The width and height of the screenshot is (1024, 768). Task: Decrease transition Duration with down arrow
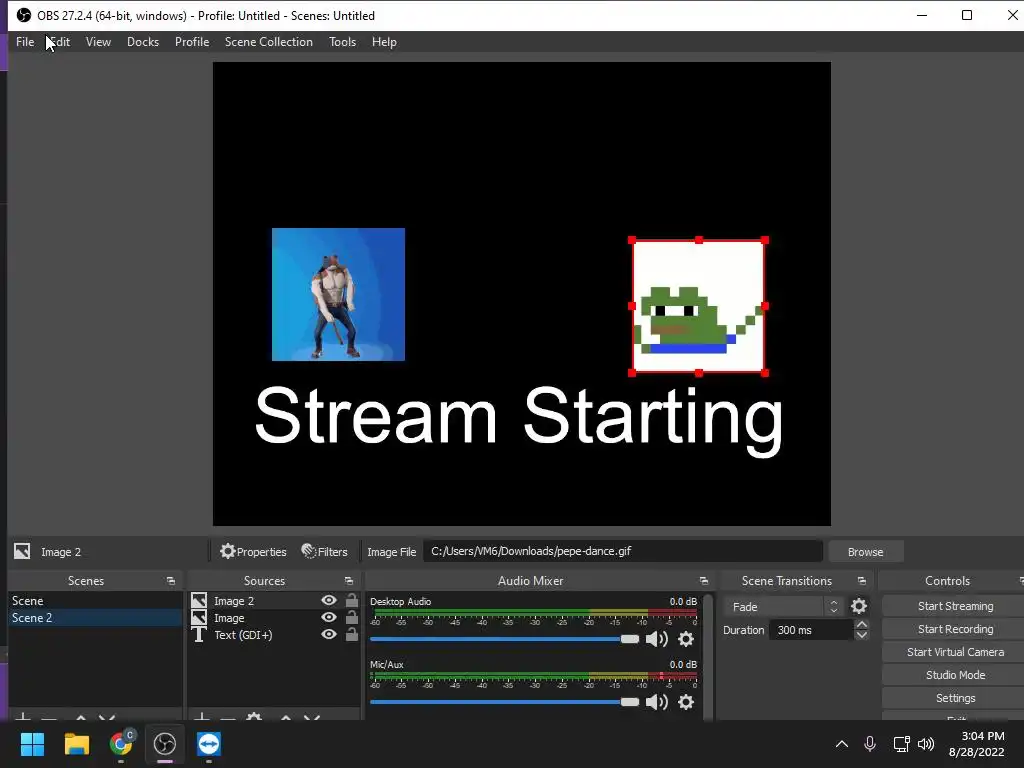coord(861,635)
